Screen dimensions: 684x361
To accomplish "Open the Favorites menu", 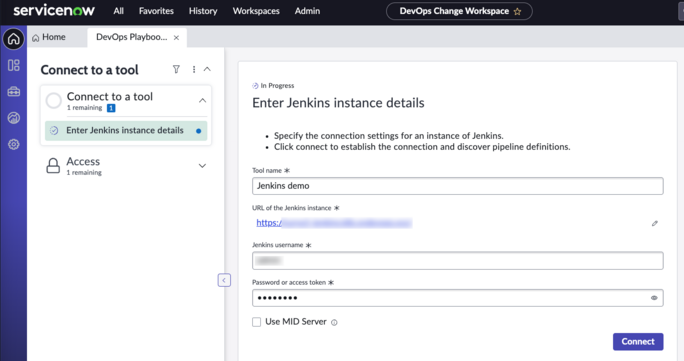I will pos(156,11).
